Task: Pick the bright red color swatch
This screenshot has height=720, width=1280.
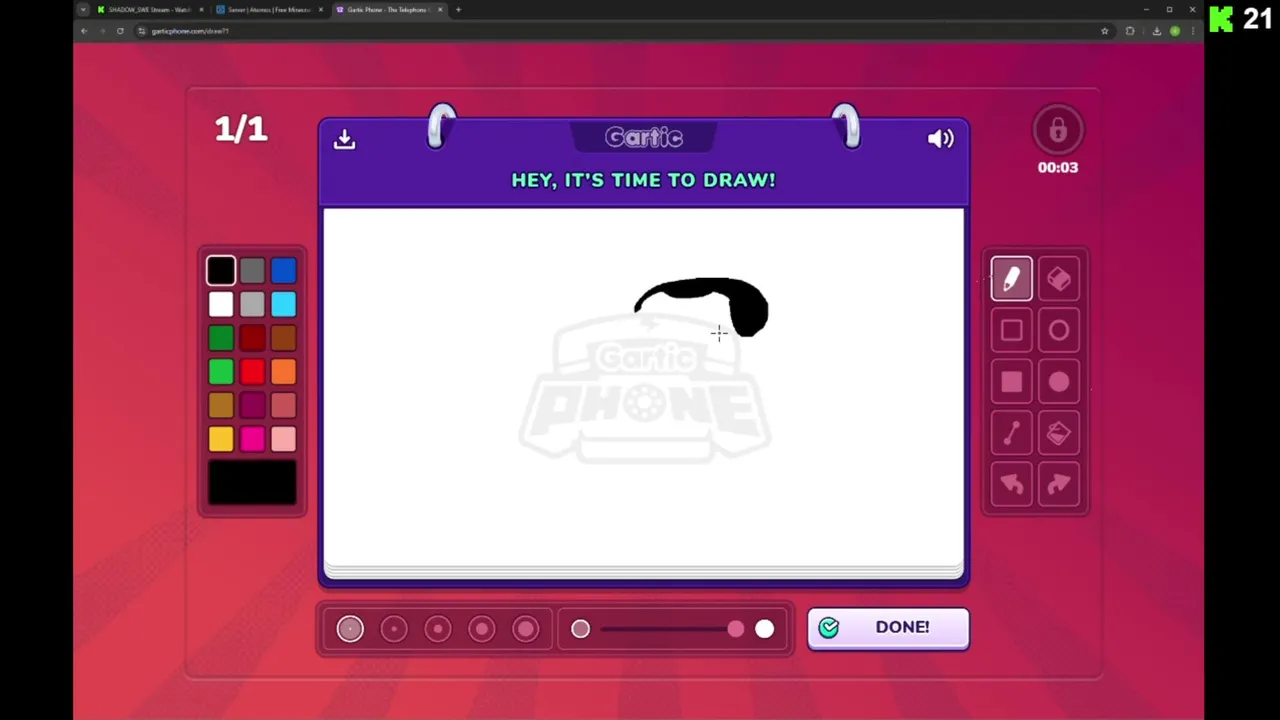Action: pyautogui.click(x=252, y=372)
